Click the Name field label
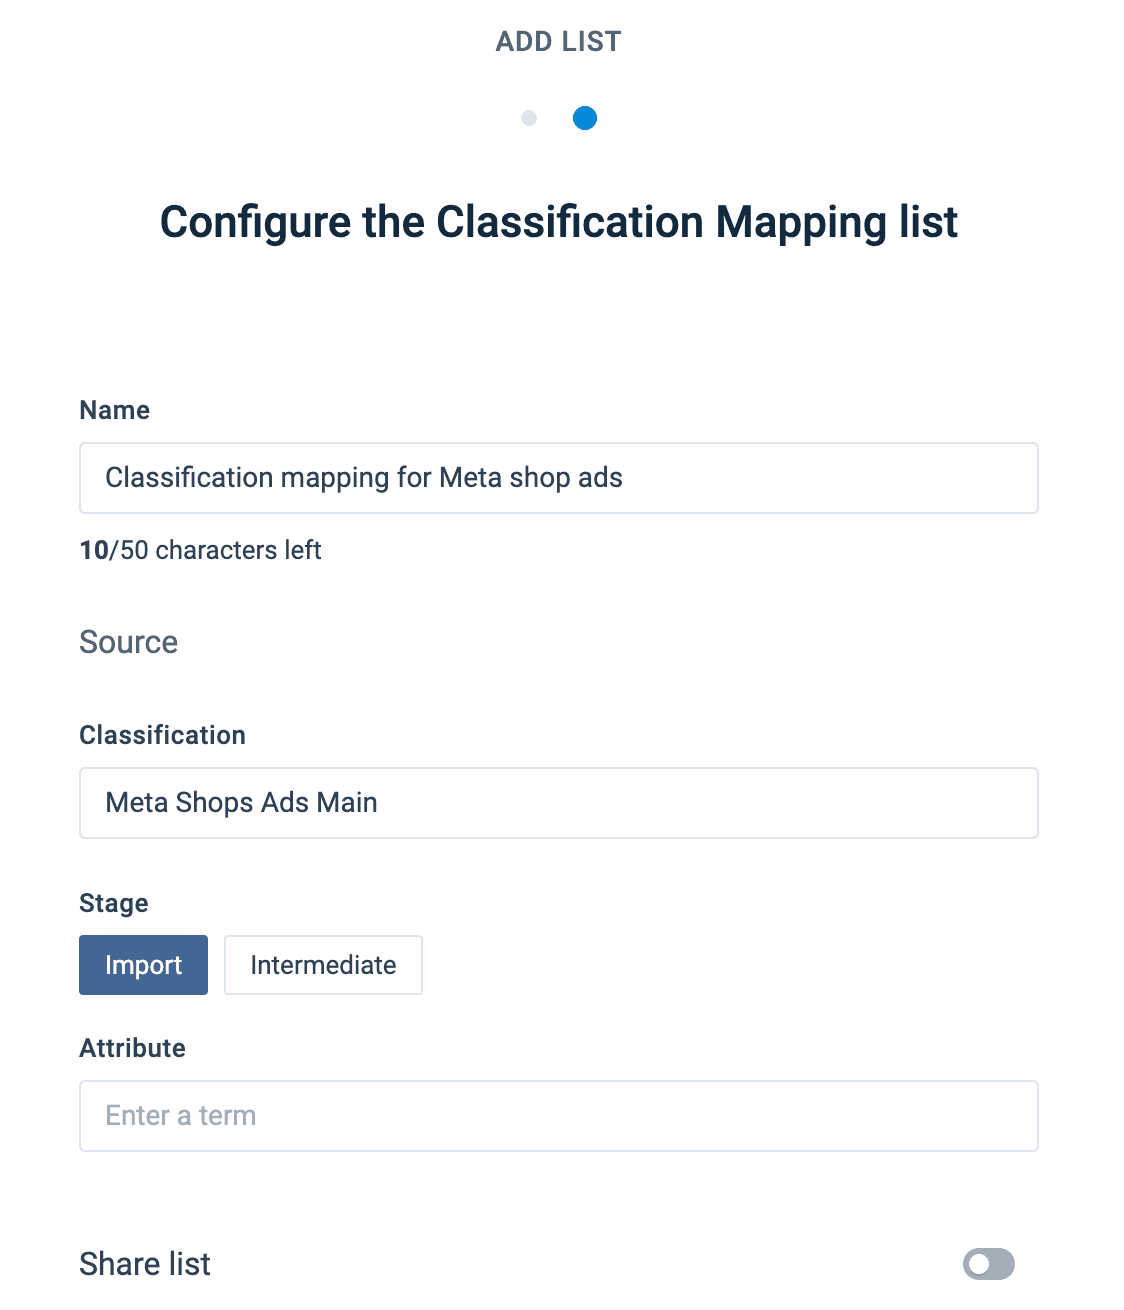 pos(115,410)
